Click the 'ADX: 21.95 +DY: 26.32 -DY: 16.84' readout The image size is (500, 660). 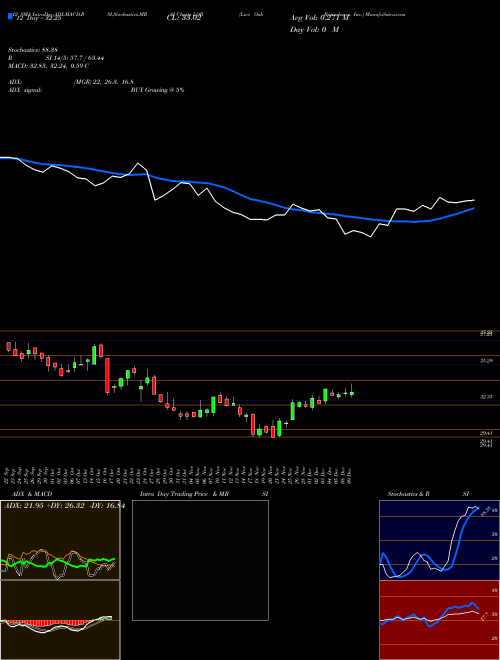click(64, 506)
